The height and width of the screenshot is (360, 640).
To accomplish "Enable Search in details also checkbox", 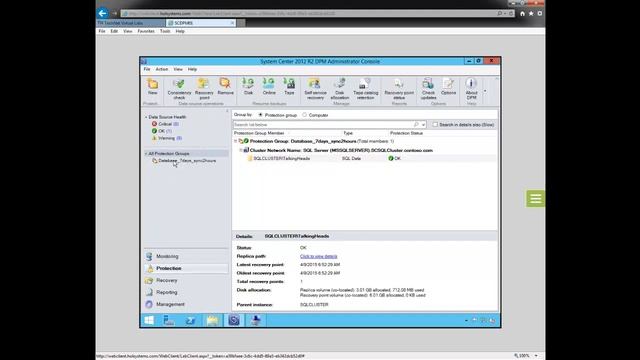I will click(435, 124).
